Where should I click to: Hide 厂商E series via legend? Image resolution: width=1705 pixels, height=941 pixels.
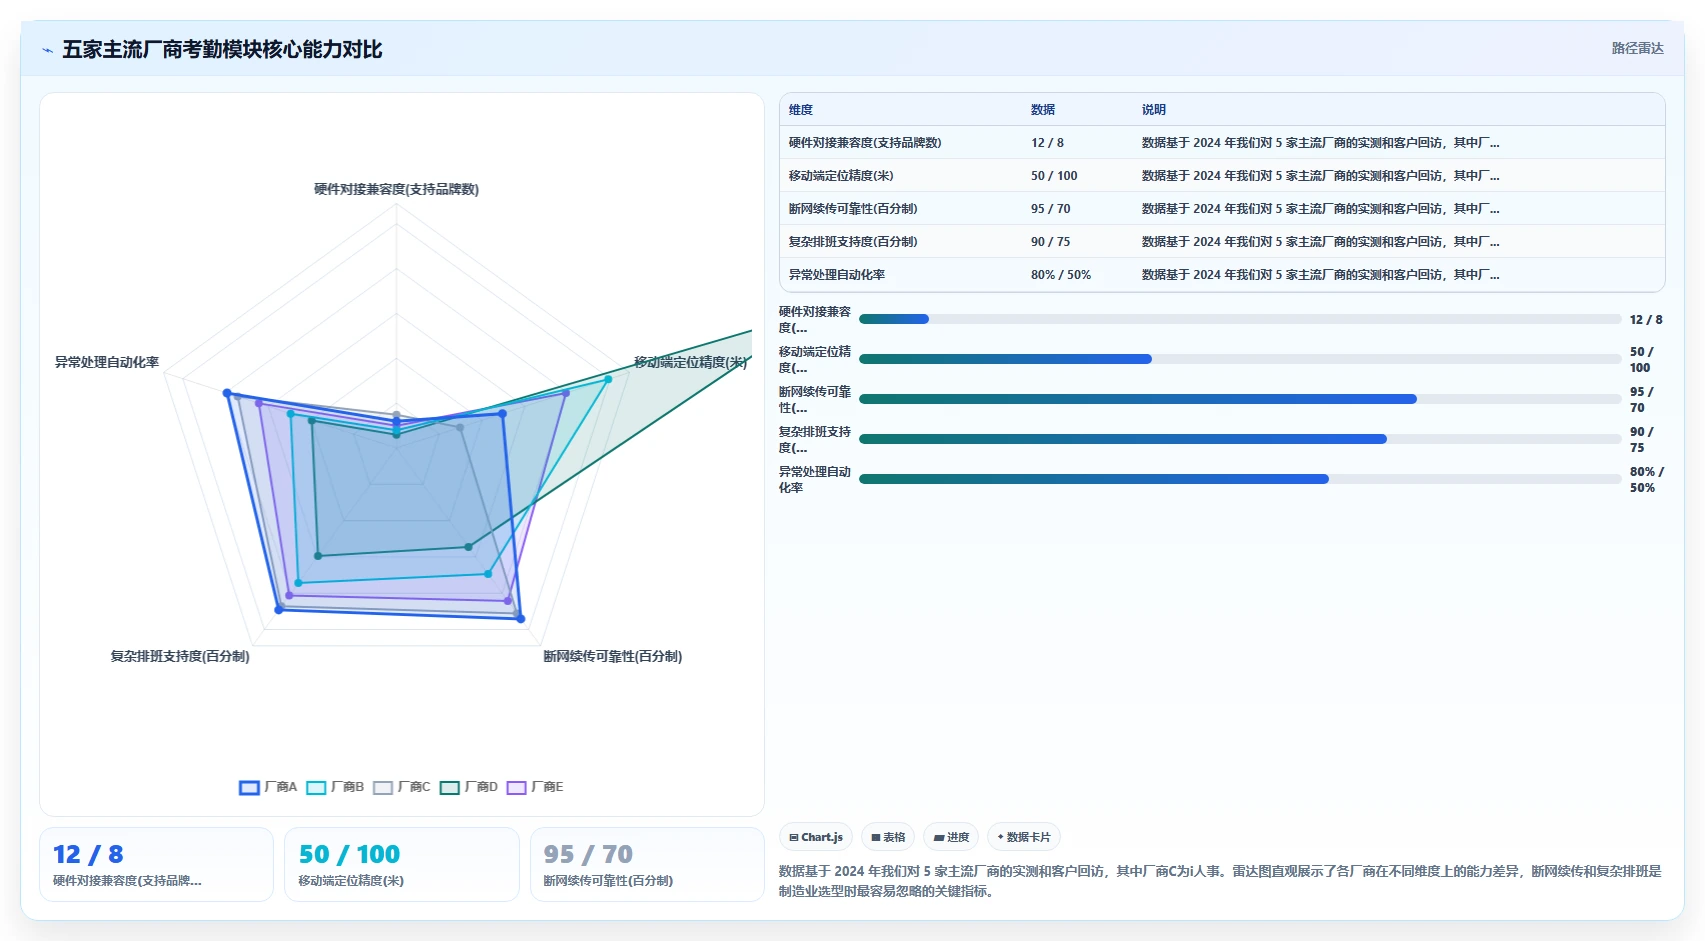pyautogui.click(x=516, y=787)
